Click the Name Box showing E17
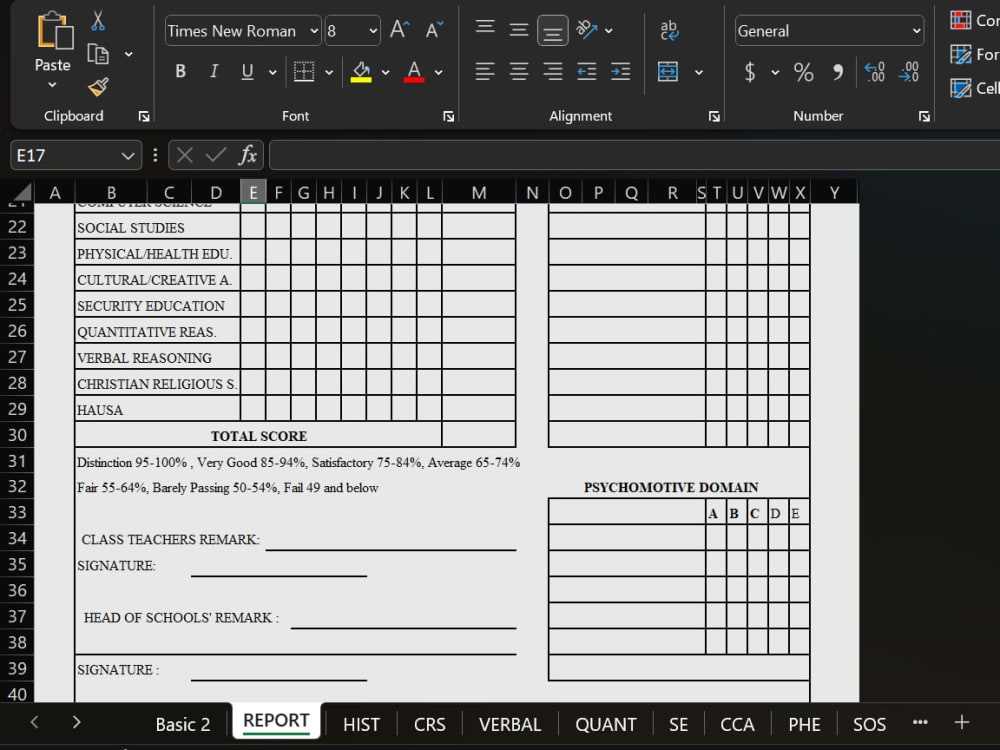 coord(76,155)
